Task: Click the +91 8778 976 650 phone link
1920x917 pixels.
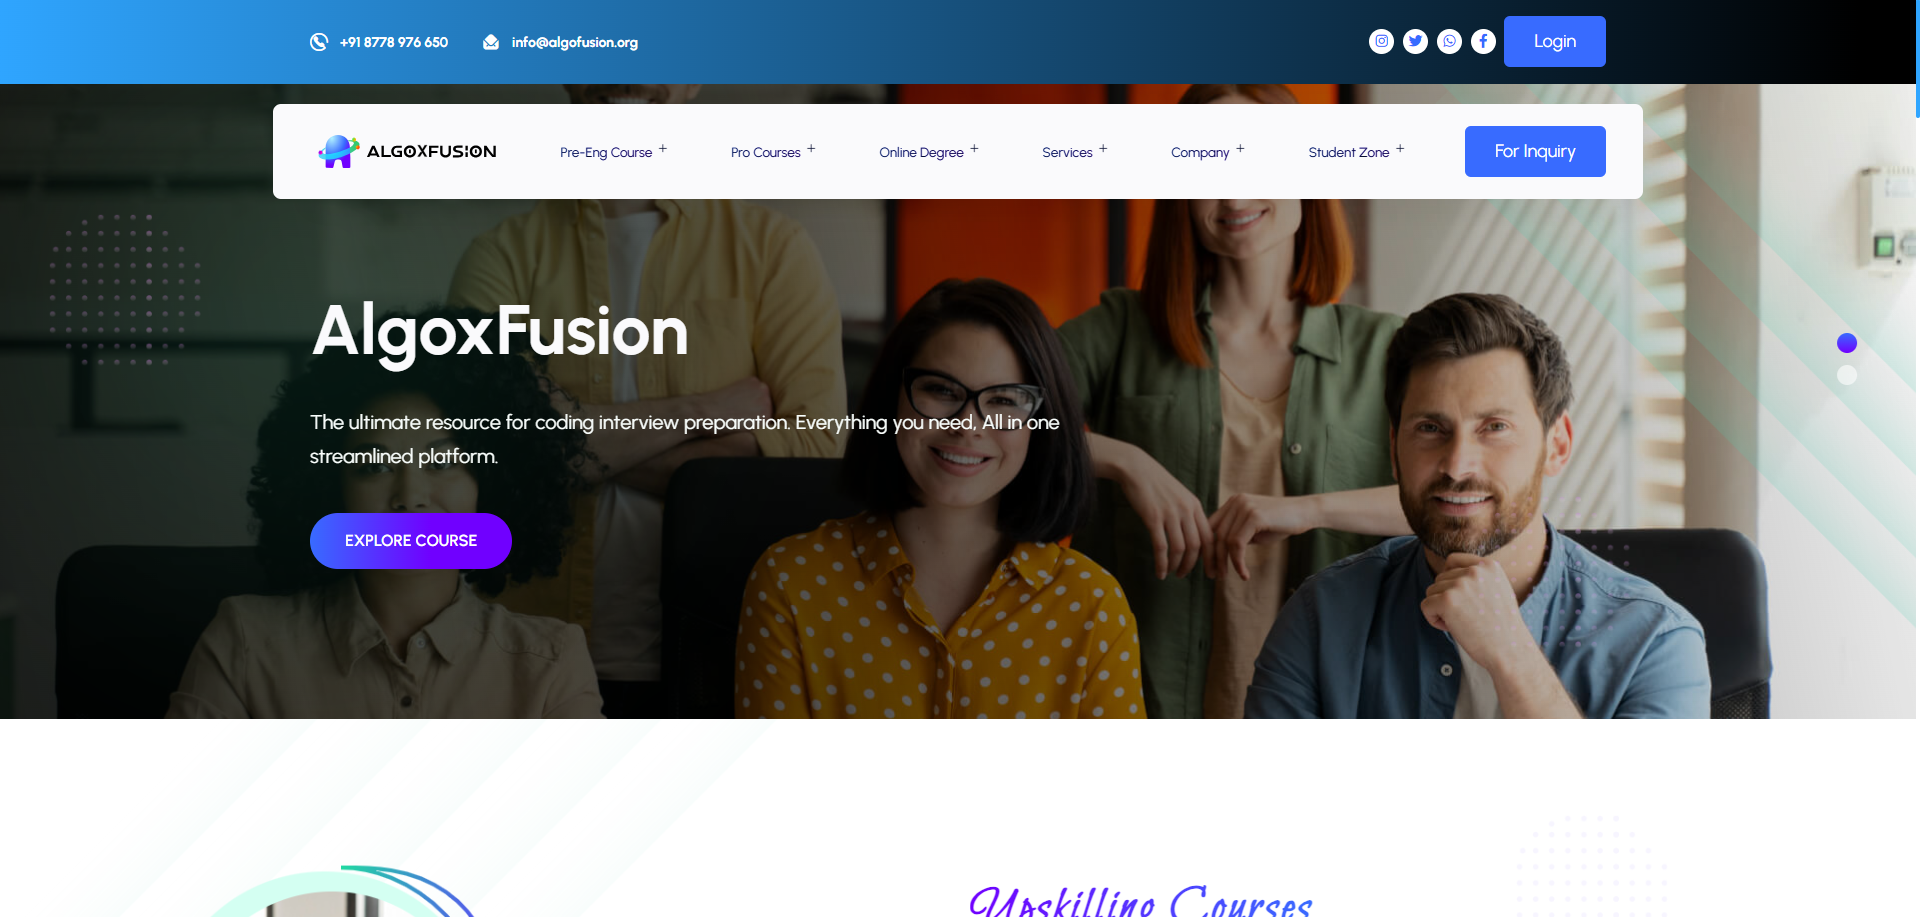Action: pos(394,42)
